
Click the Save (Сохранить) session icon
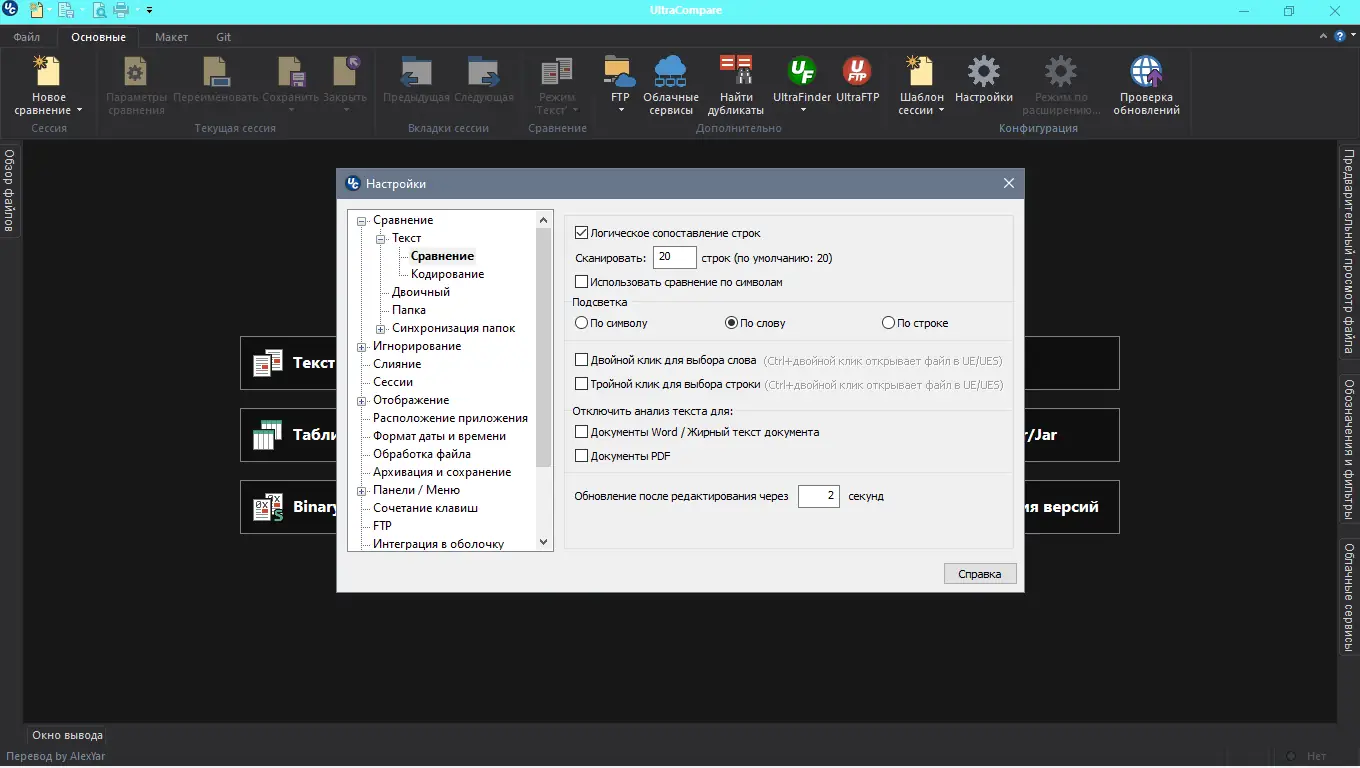[x=291, y=72]
